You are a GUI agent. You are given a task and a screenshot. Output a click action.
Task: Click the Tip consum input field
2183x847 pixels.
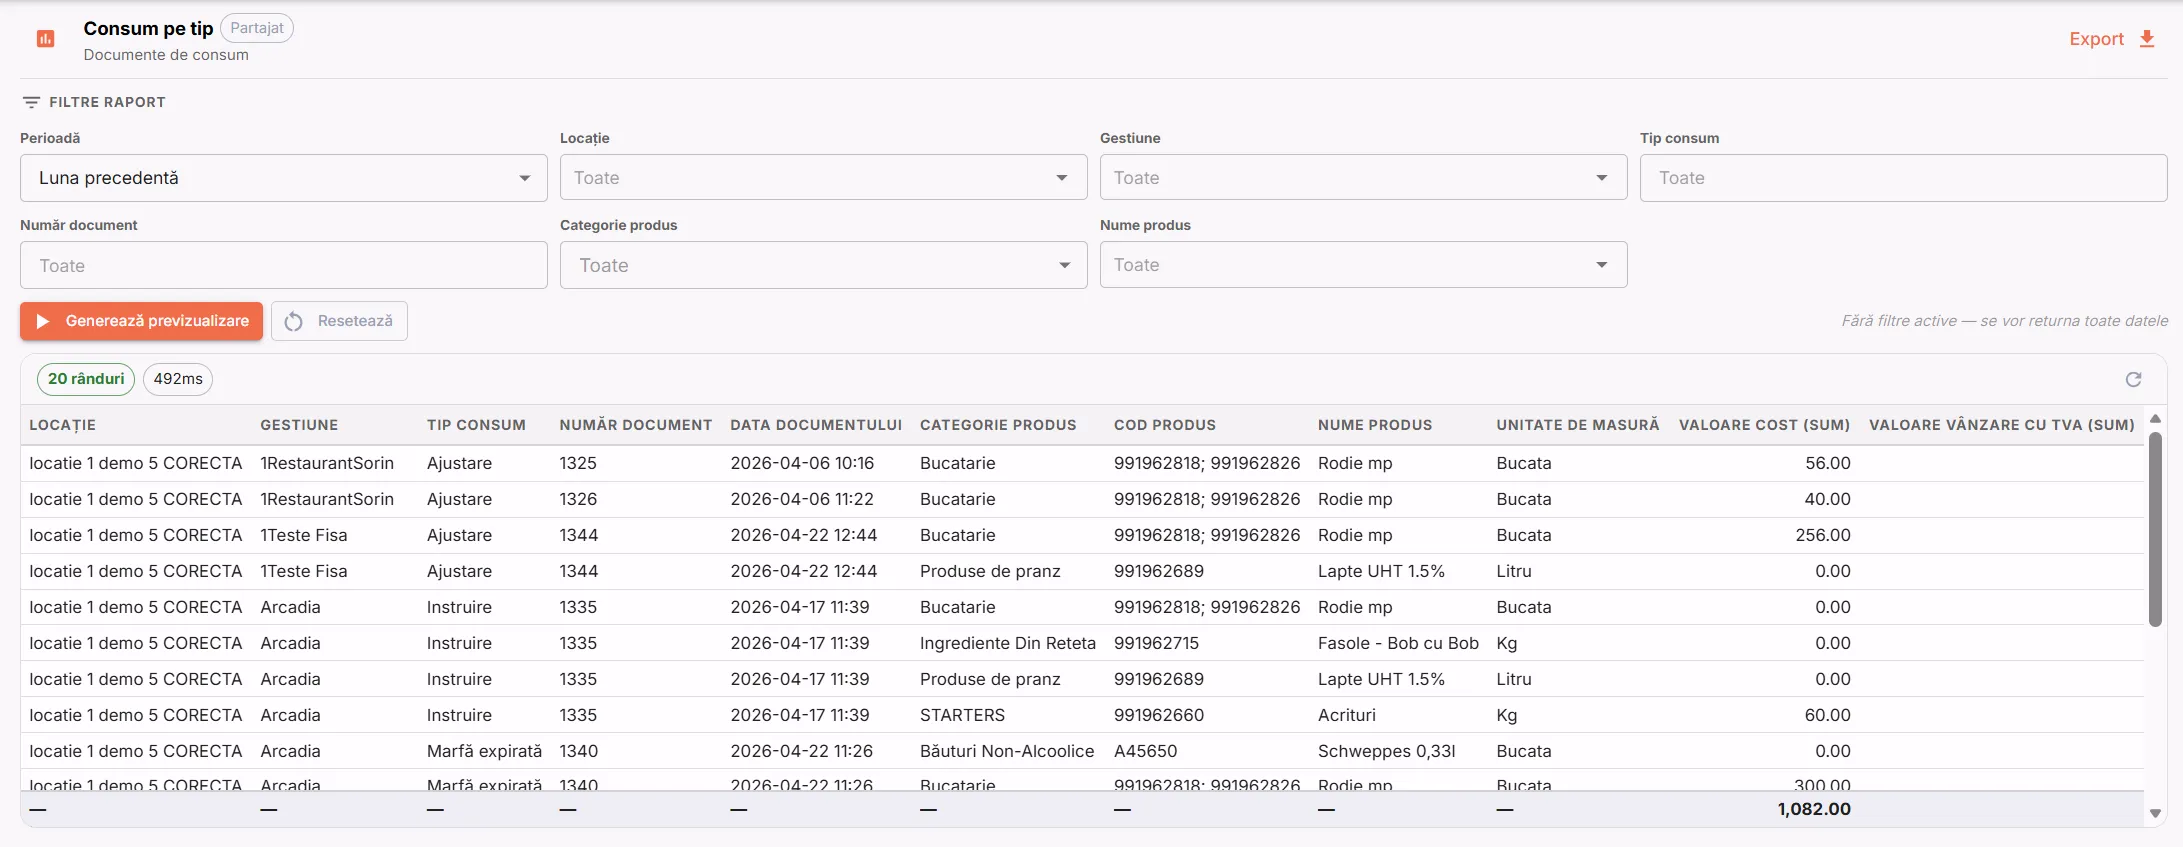[1904, 178]
